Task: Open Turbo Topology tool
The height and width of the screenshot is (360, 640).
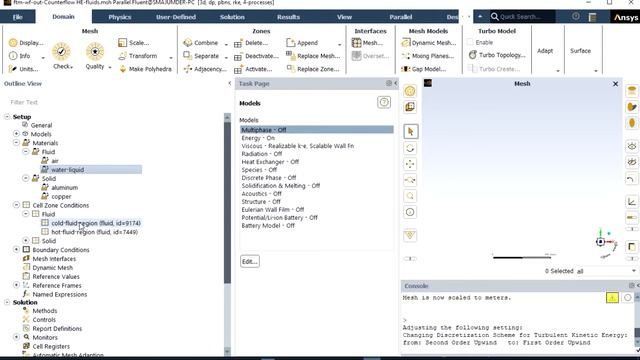Action: coord(497,55)
